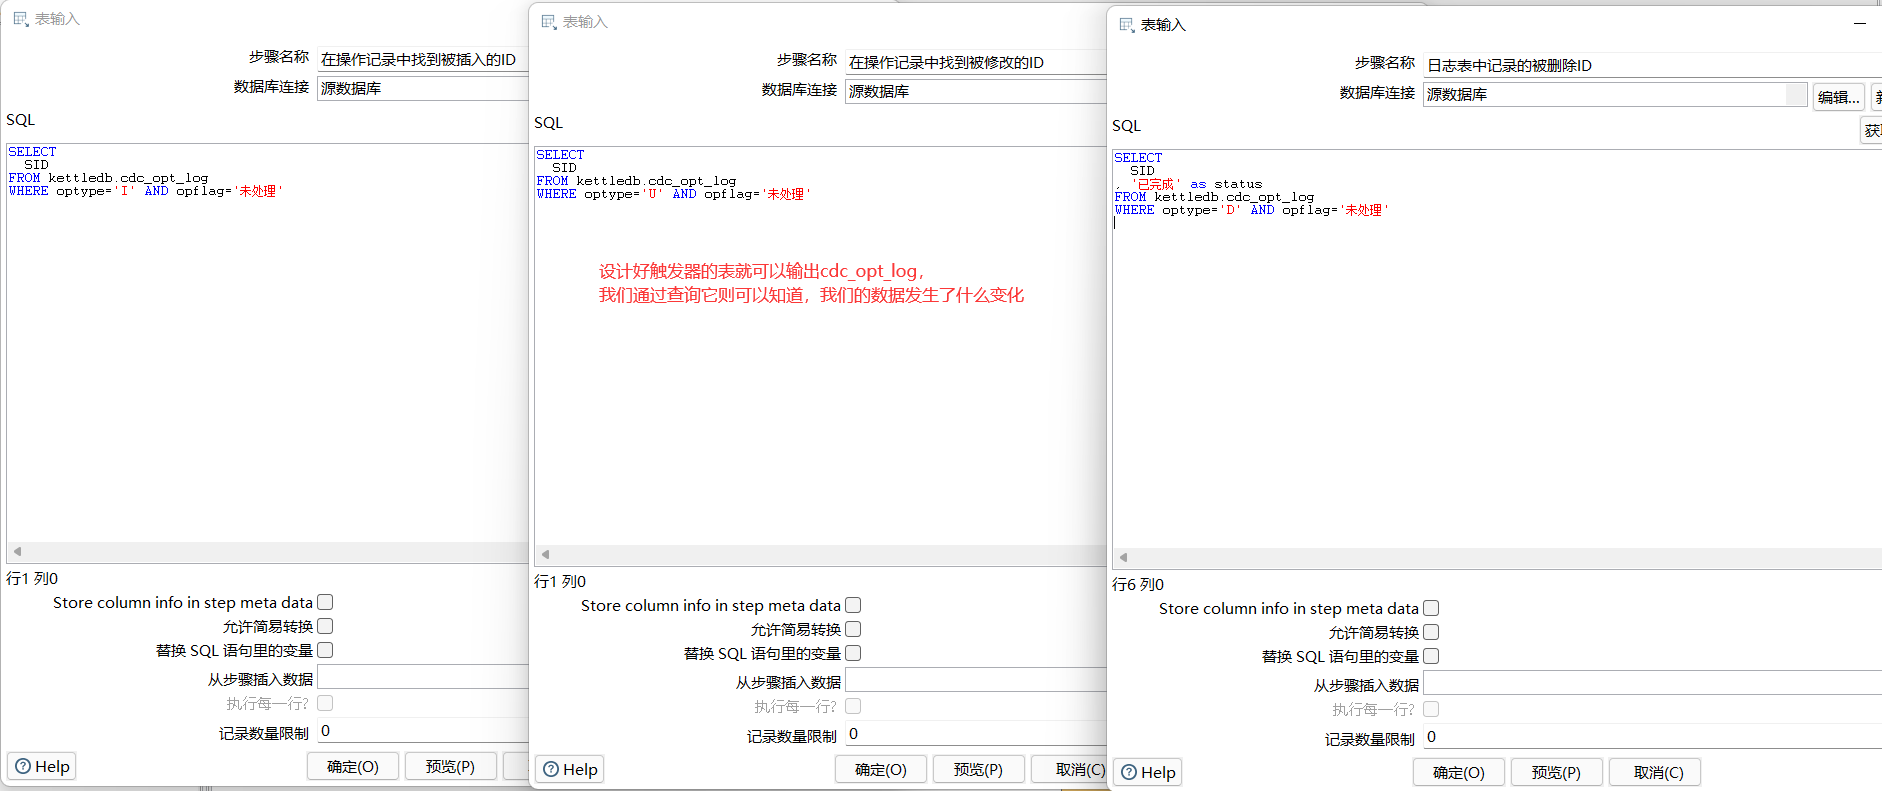Click 记录数量限制 field in left window
This screenshot has height=791, width=1882.
(x=423, y=731)
